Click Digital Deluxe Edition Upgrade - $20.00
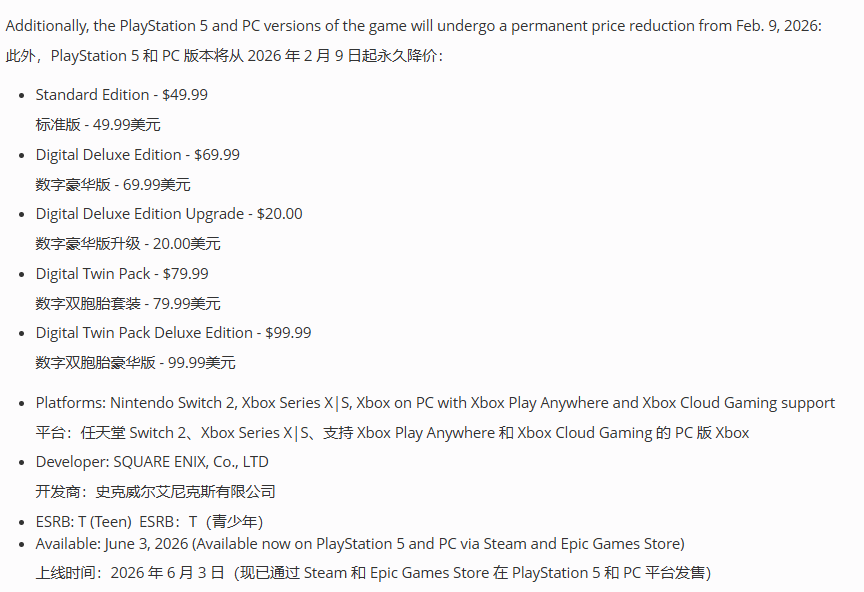 pyautogui.click(x=168, y=214)
